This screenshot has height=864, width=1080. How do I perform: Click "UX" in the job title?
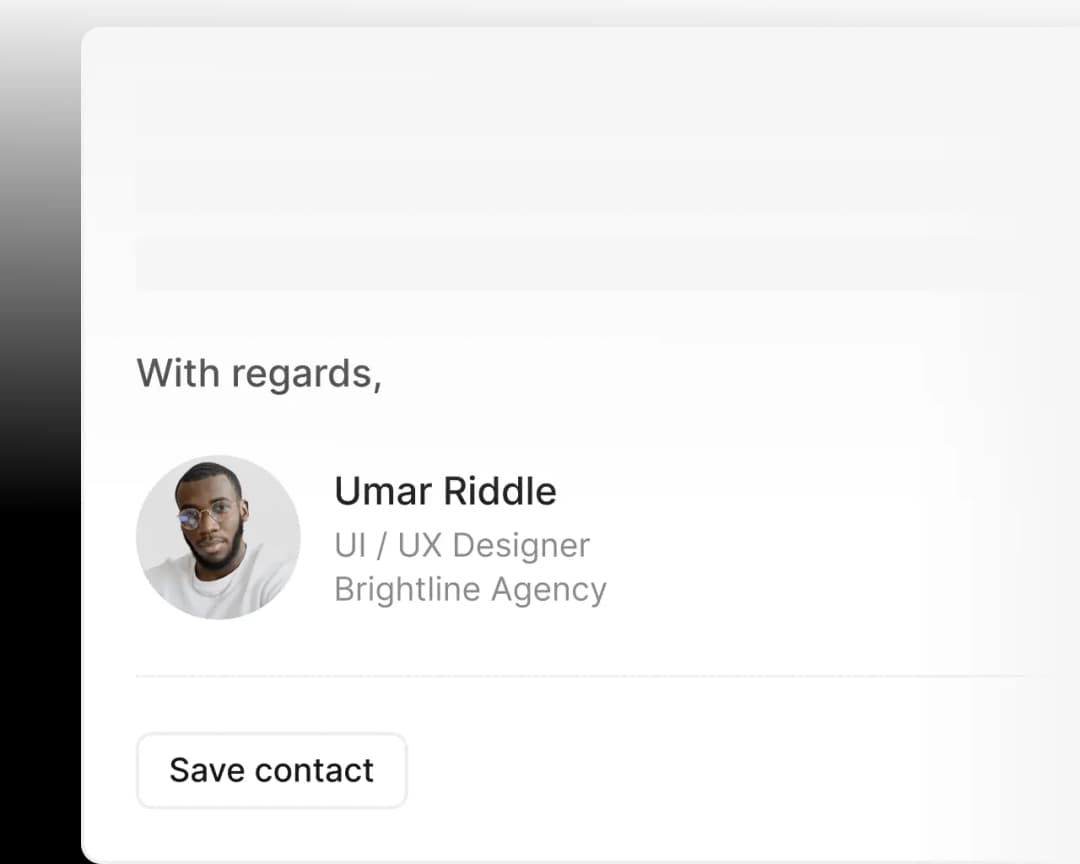click(420, 546)
